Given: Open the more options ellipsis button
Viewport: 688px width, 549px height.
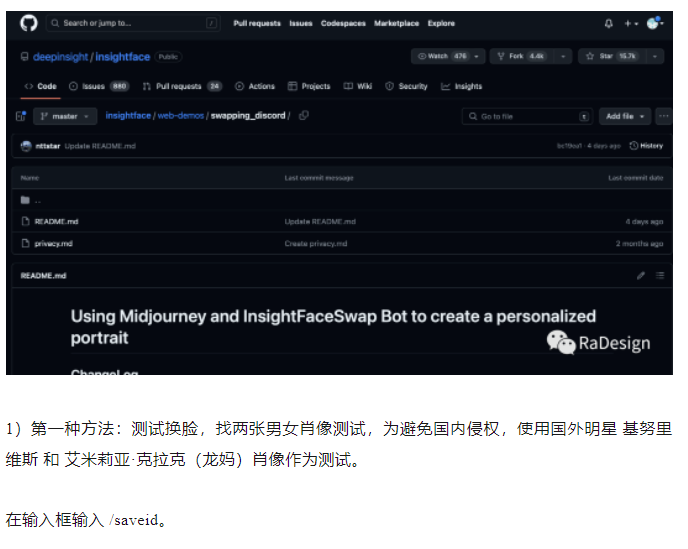Looking at the screenshot, I should (x=663, y=116).
